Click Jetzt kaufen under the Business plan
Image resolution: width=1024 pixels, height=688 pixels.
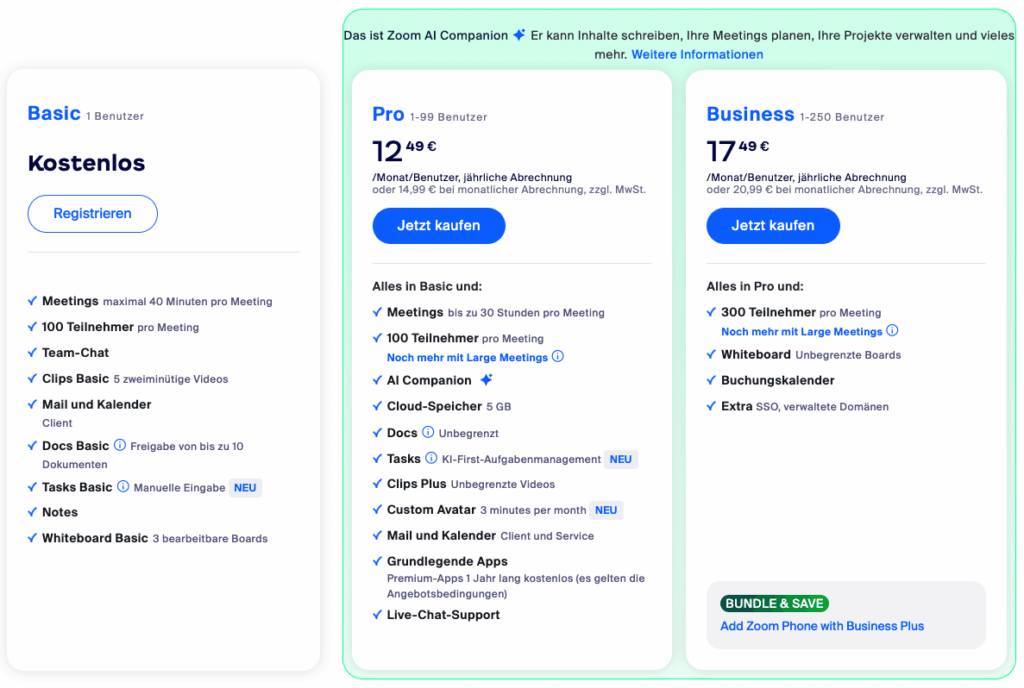point(773,226)
